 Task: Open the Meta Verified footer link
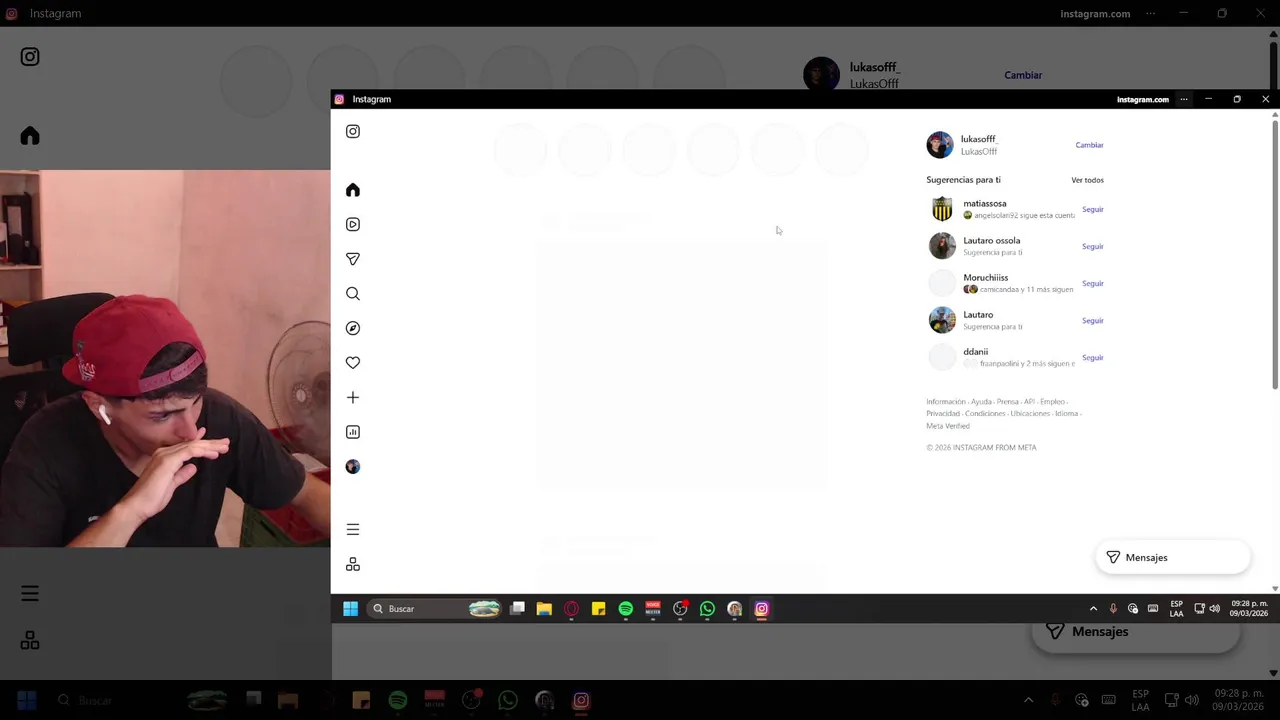pyautogui.click(x=948, y=426)
